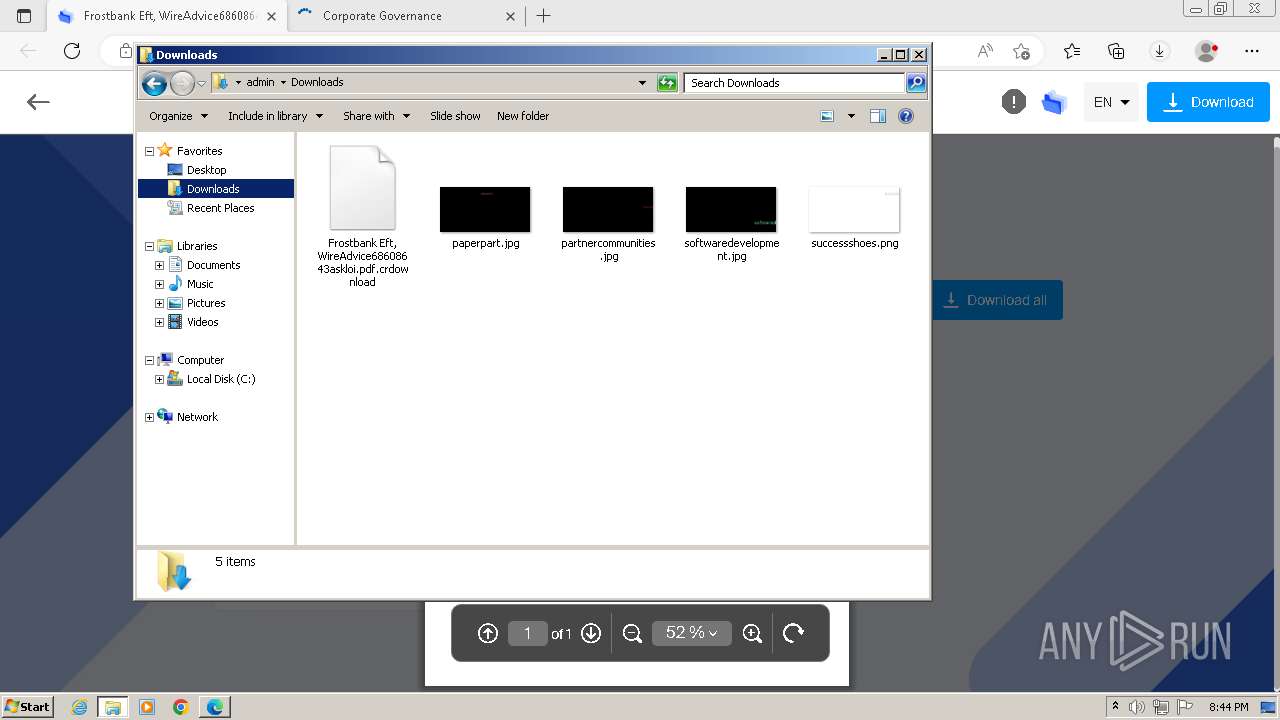Viewport: 1280px width, 720px height.
Task: Expand the Pictures library
Action: click(x=159, y=303)
